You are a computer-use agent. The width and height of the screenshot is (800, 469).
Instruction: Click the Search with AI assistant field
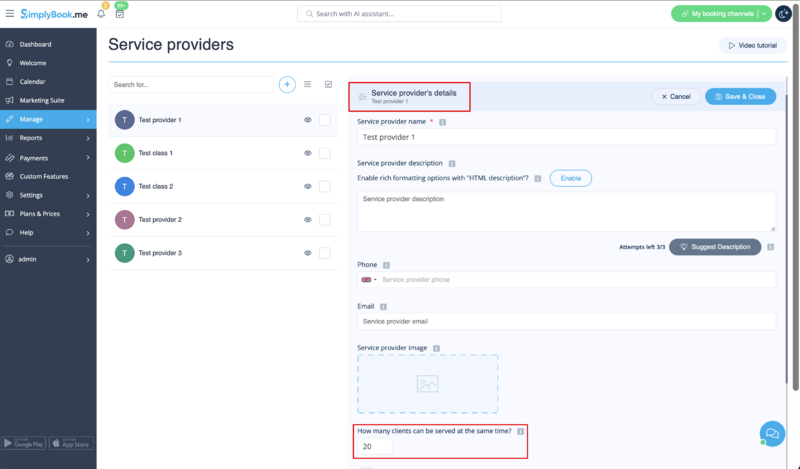click(x=399, y=14)
